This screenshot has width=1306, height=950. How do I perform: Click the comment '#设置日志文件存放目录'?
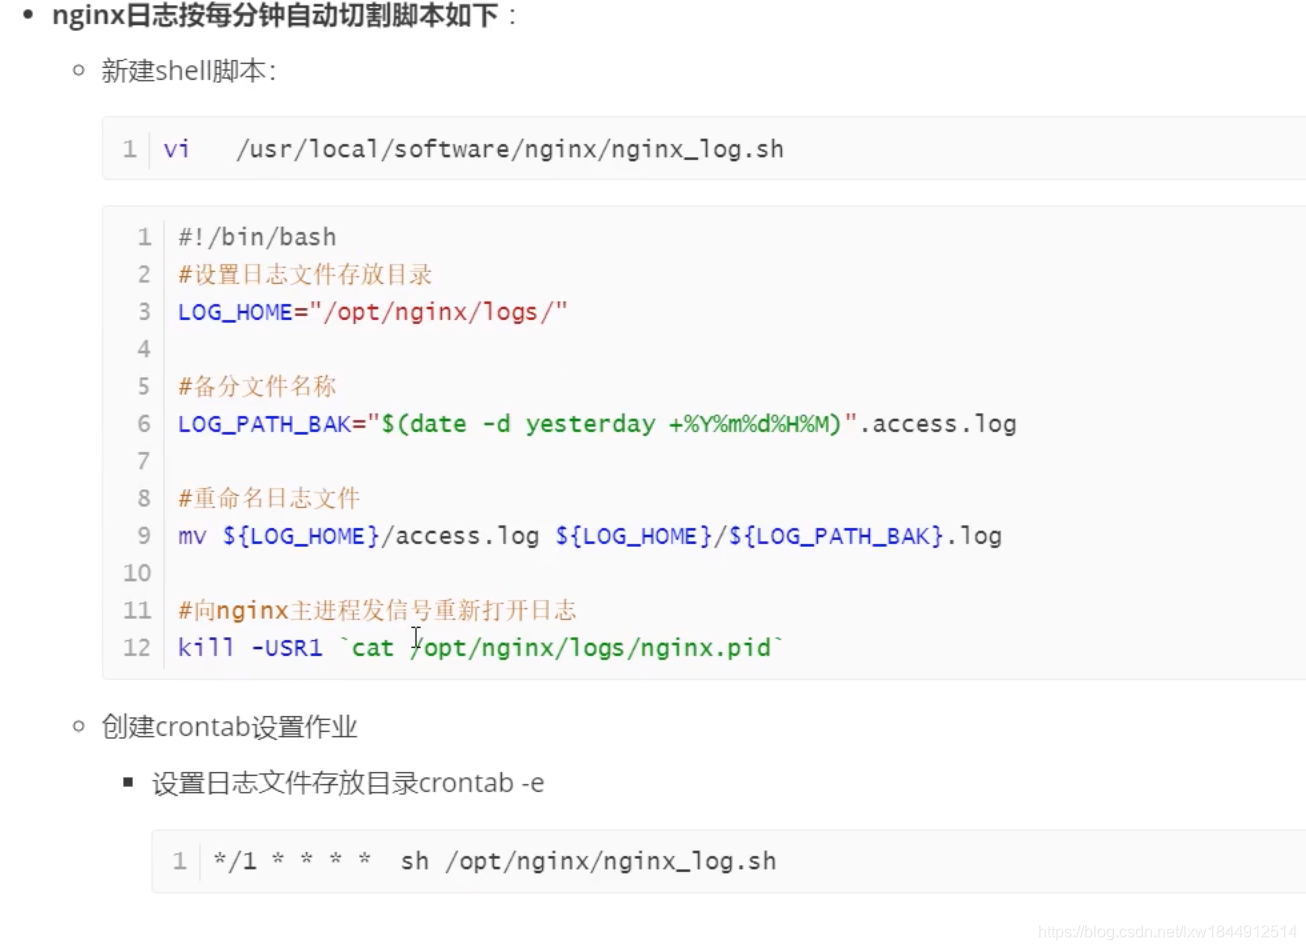pyautogui.click(x=305, y=274)
